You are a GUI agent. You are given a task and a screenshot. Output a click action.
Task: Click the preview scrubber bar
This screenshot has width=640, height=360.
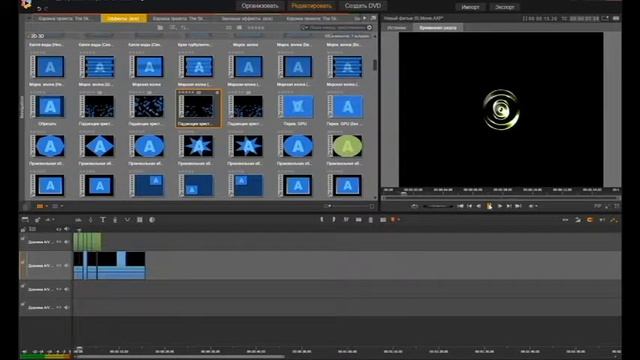(x=501, y=198)
